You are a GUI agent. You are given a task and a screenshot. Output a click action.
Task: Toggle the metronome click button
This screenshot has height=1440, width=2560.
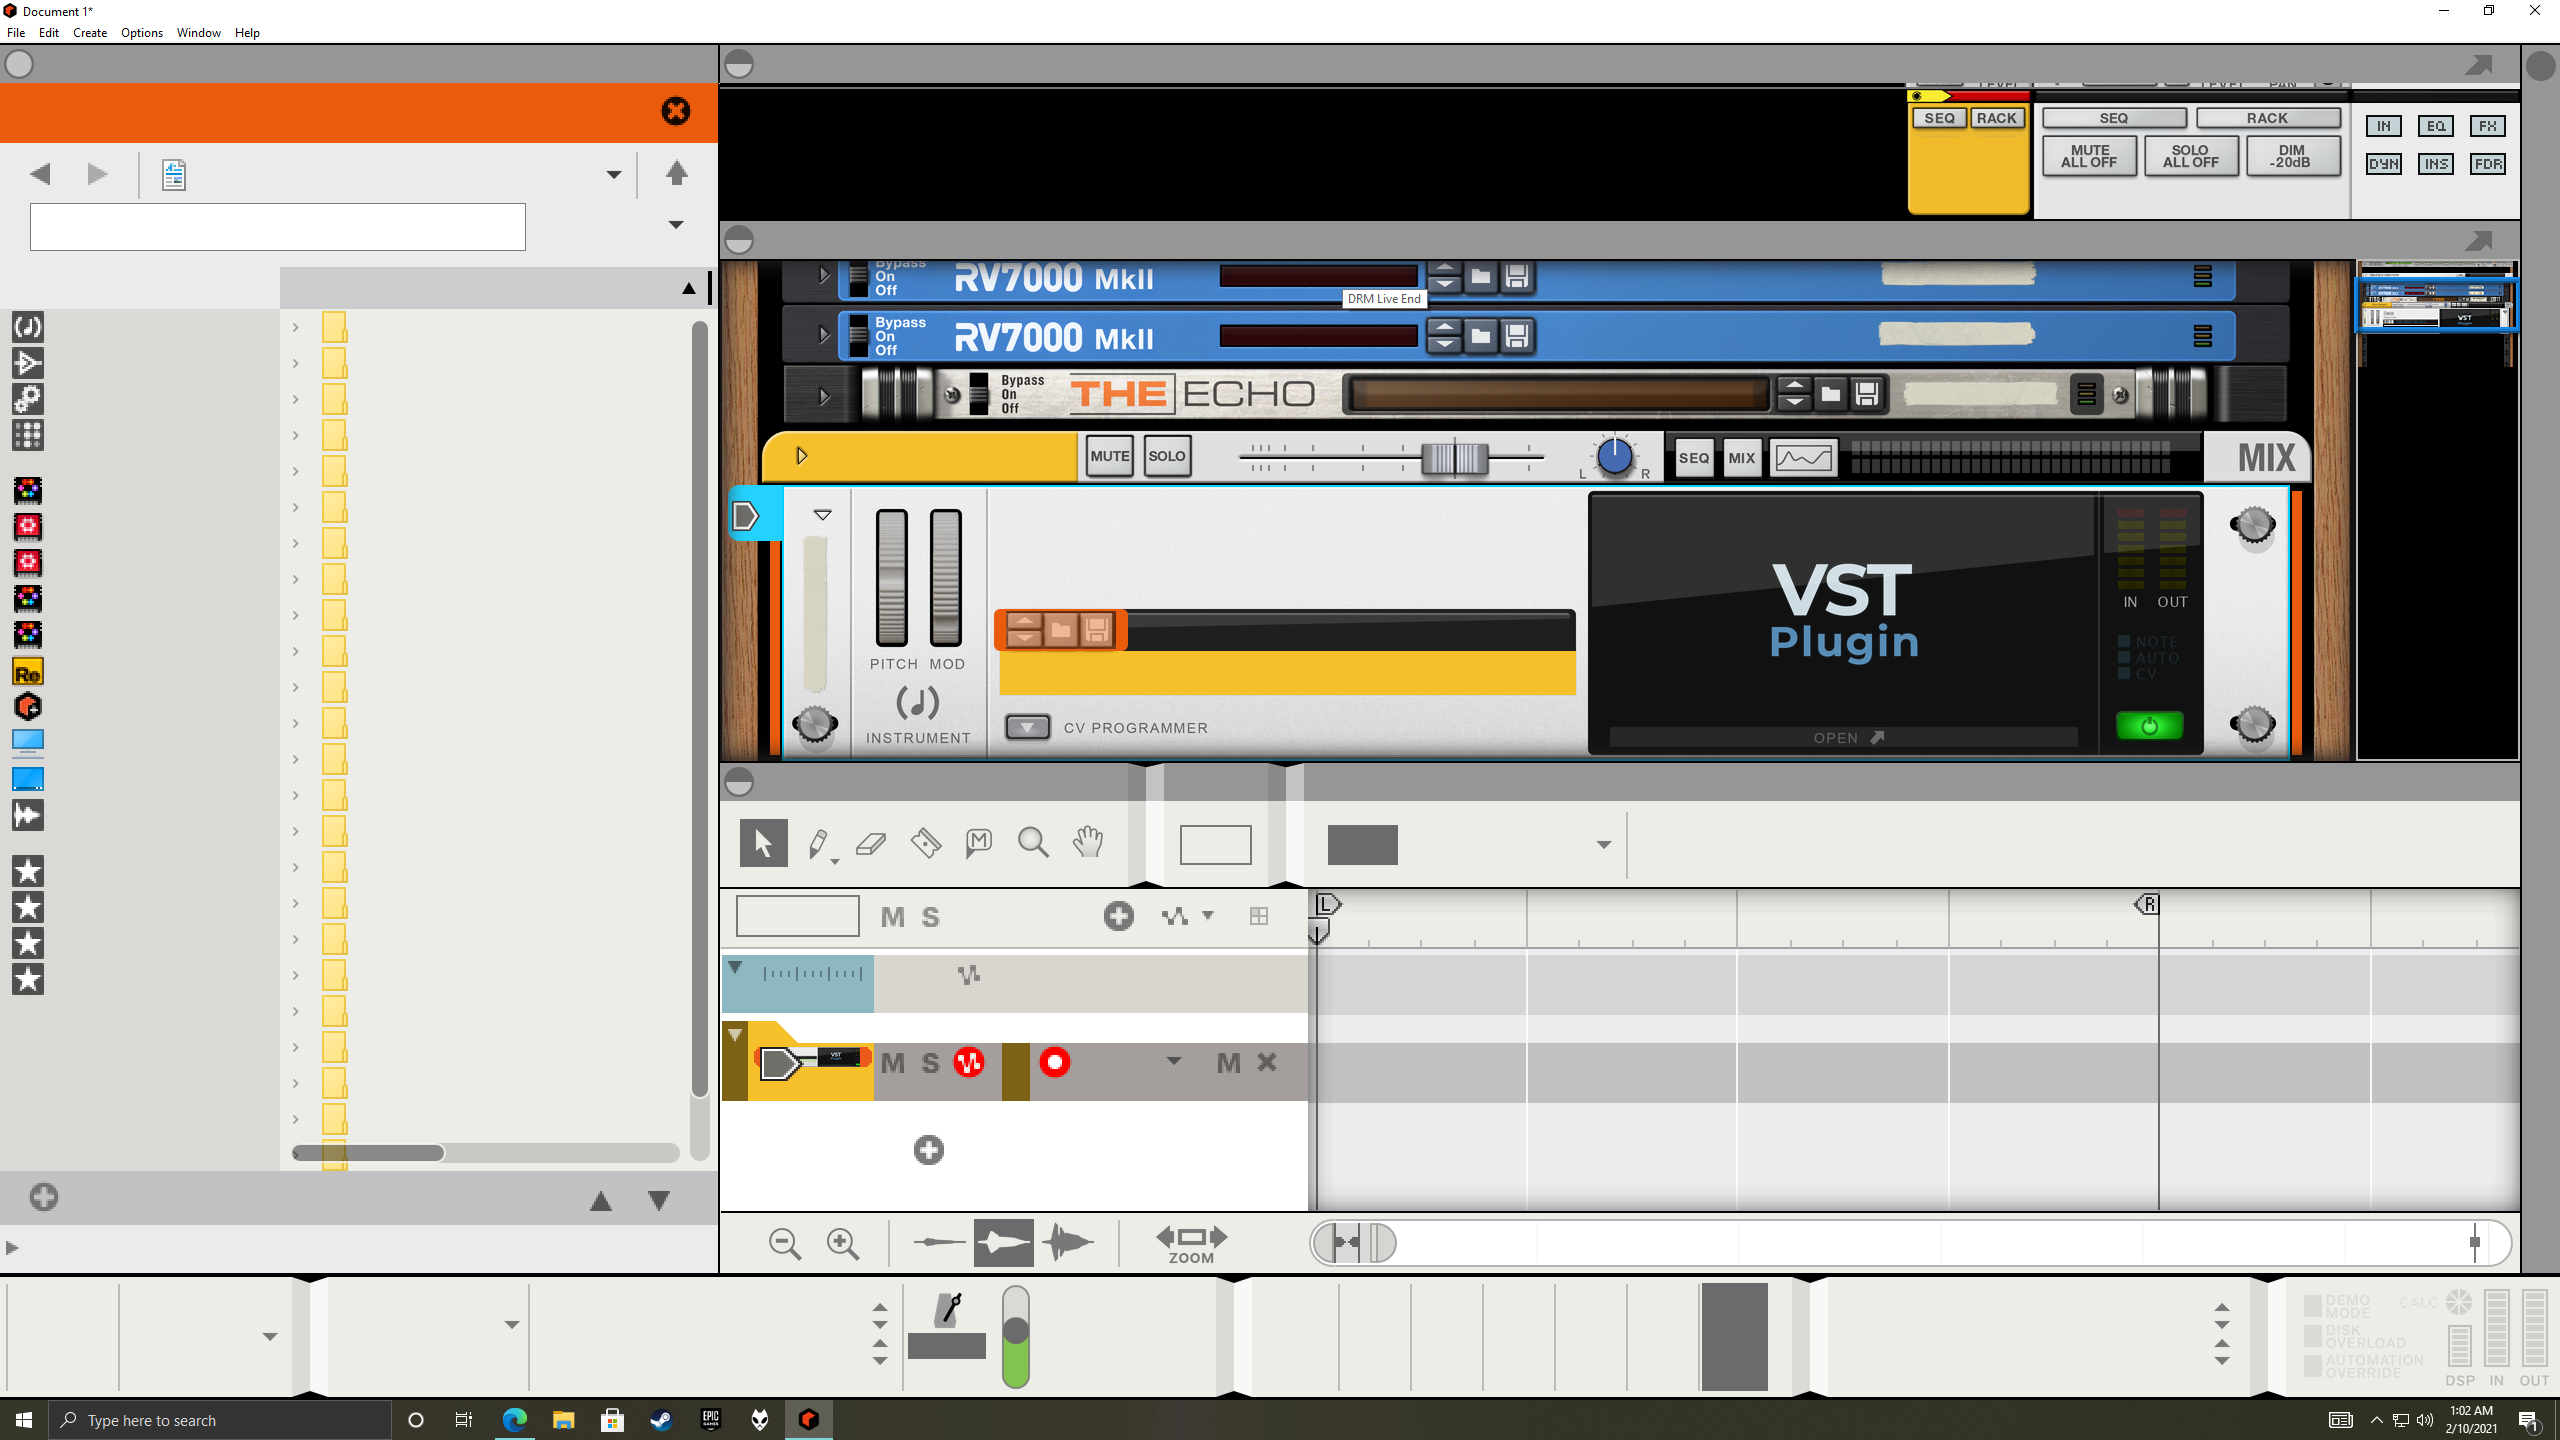(x=947, y=1311)
